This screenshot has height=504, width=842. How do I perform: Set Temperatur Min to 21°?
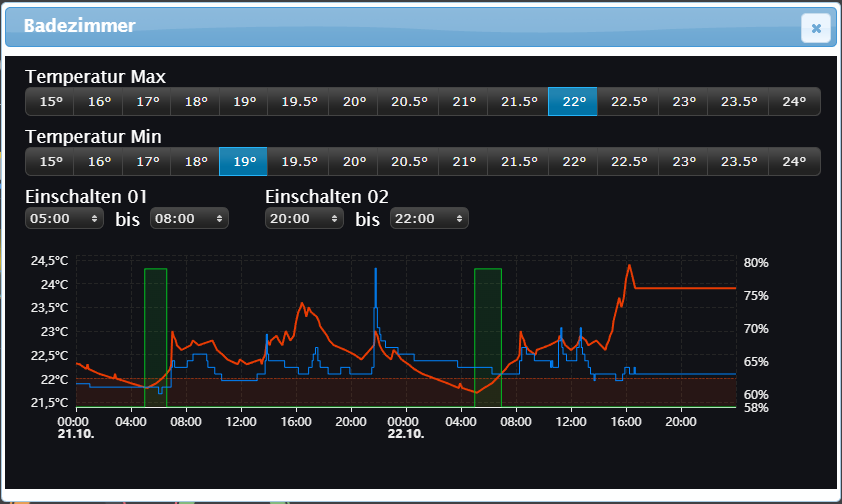tap(463, 162)
